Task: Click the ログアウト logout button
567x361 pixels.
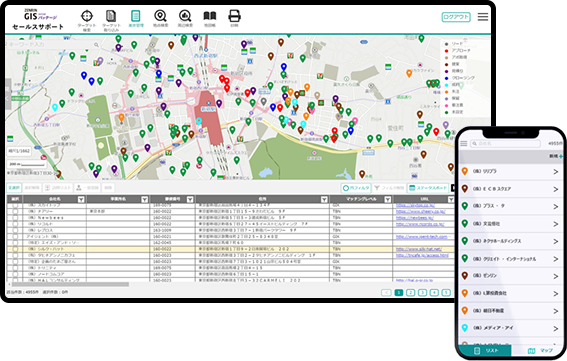Action: [x=456, y=17]
